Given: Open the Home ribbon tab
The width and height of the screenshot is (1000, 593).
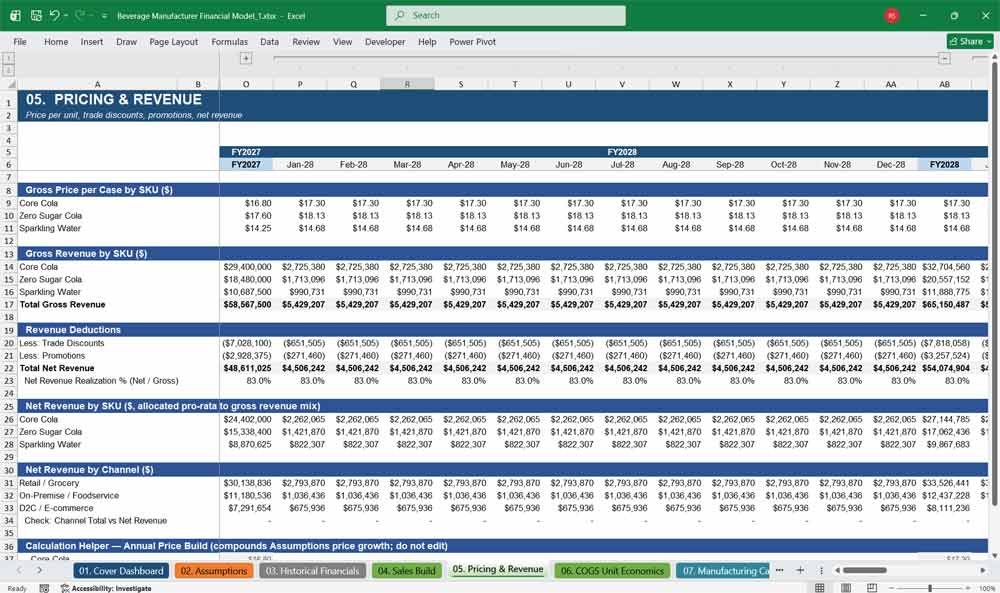Looking at the screenshot, I should (x=56, y=41).
